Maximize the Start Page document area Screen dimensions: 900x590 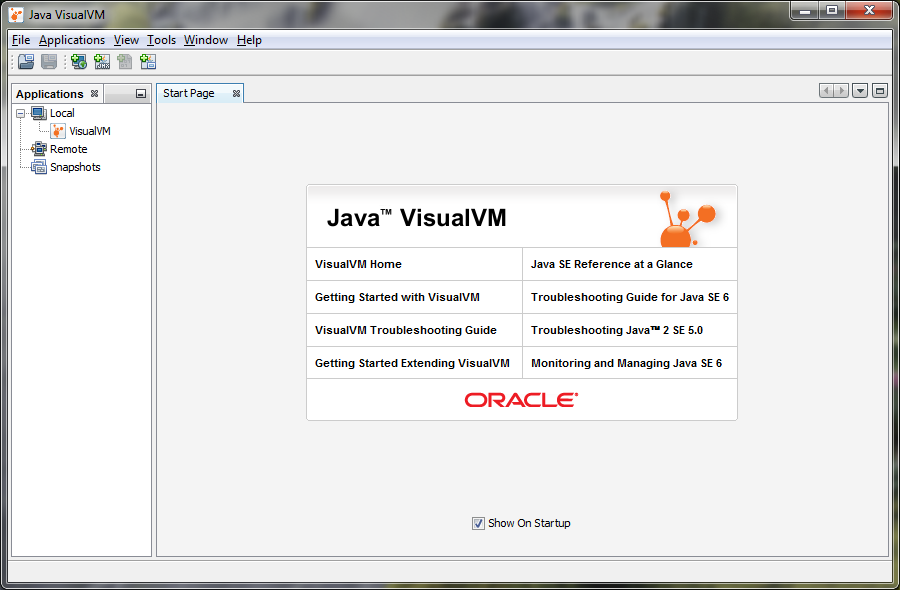point(879,90)
